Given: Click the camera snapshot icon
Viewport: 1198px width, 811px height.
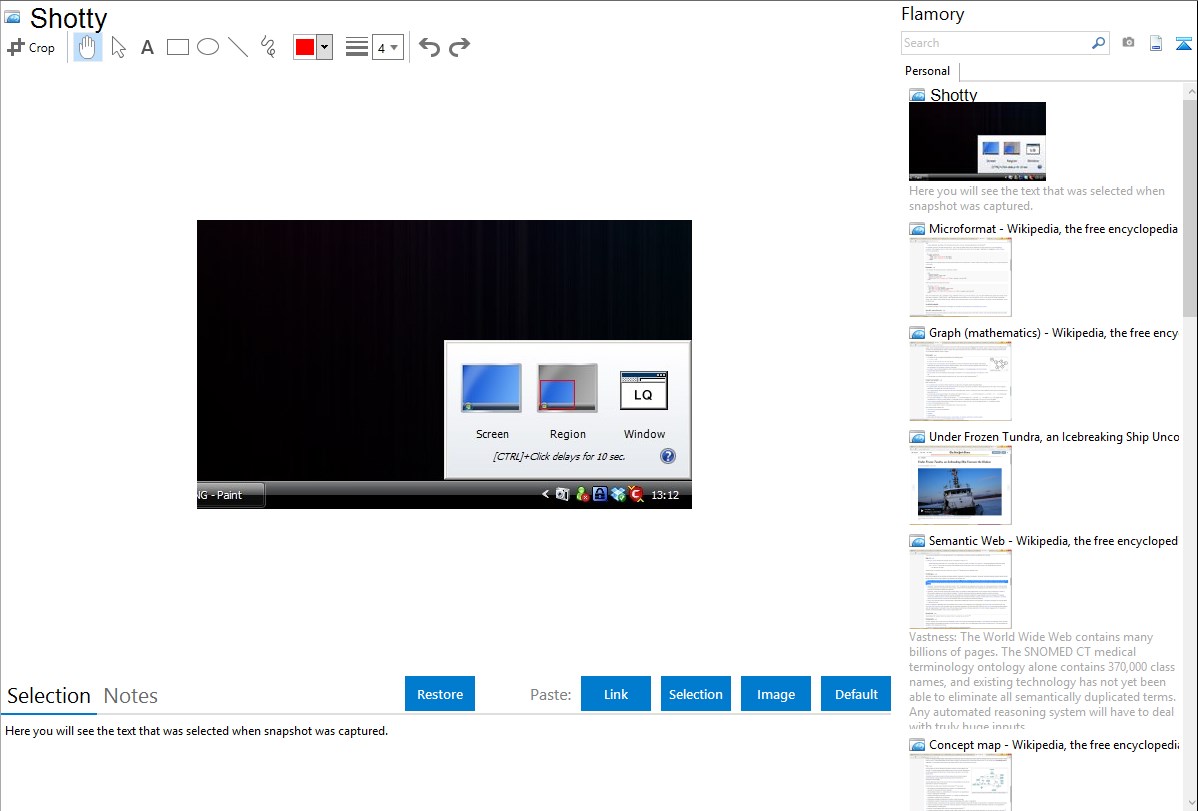Looking at the screenshot, I should [1128, 43].
